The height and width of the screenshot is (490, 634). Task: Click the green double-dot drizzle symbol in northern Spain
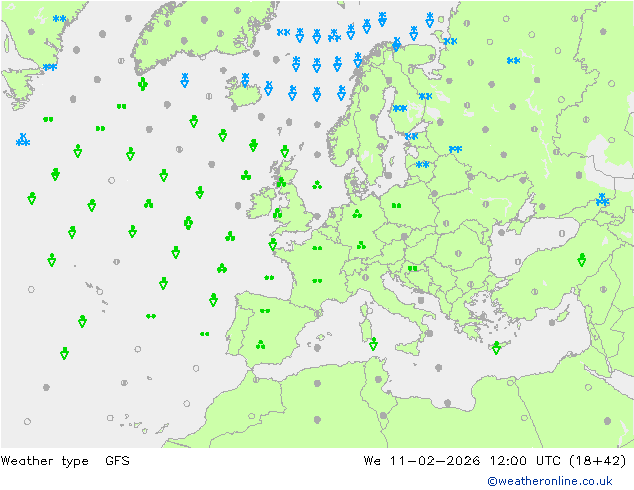click(x=265, y=311)
